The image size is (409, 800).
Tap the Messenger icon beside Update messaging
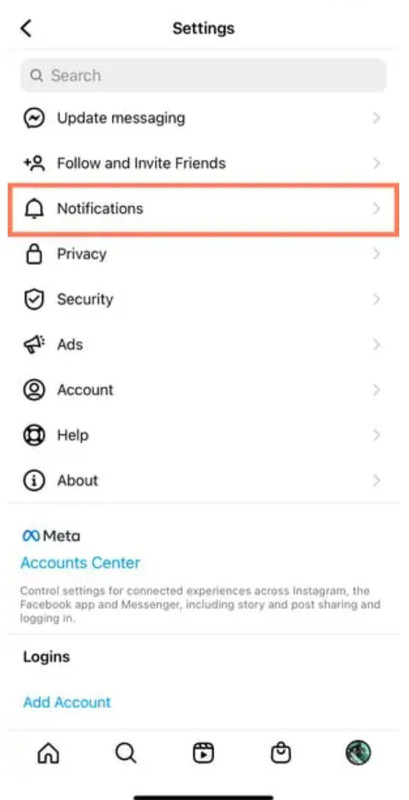click(x=34, y=118)
